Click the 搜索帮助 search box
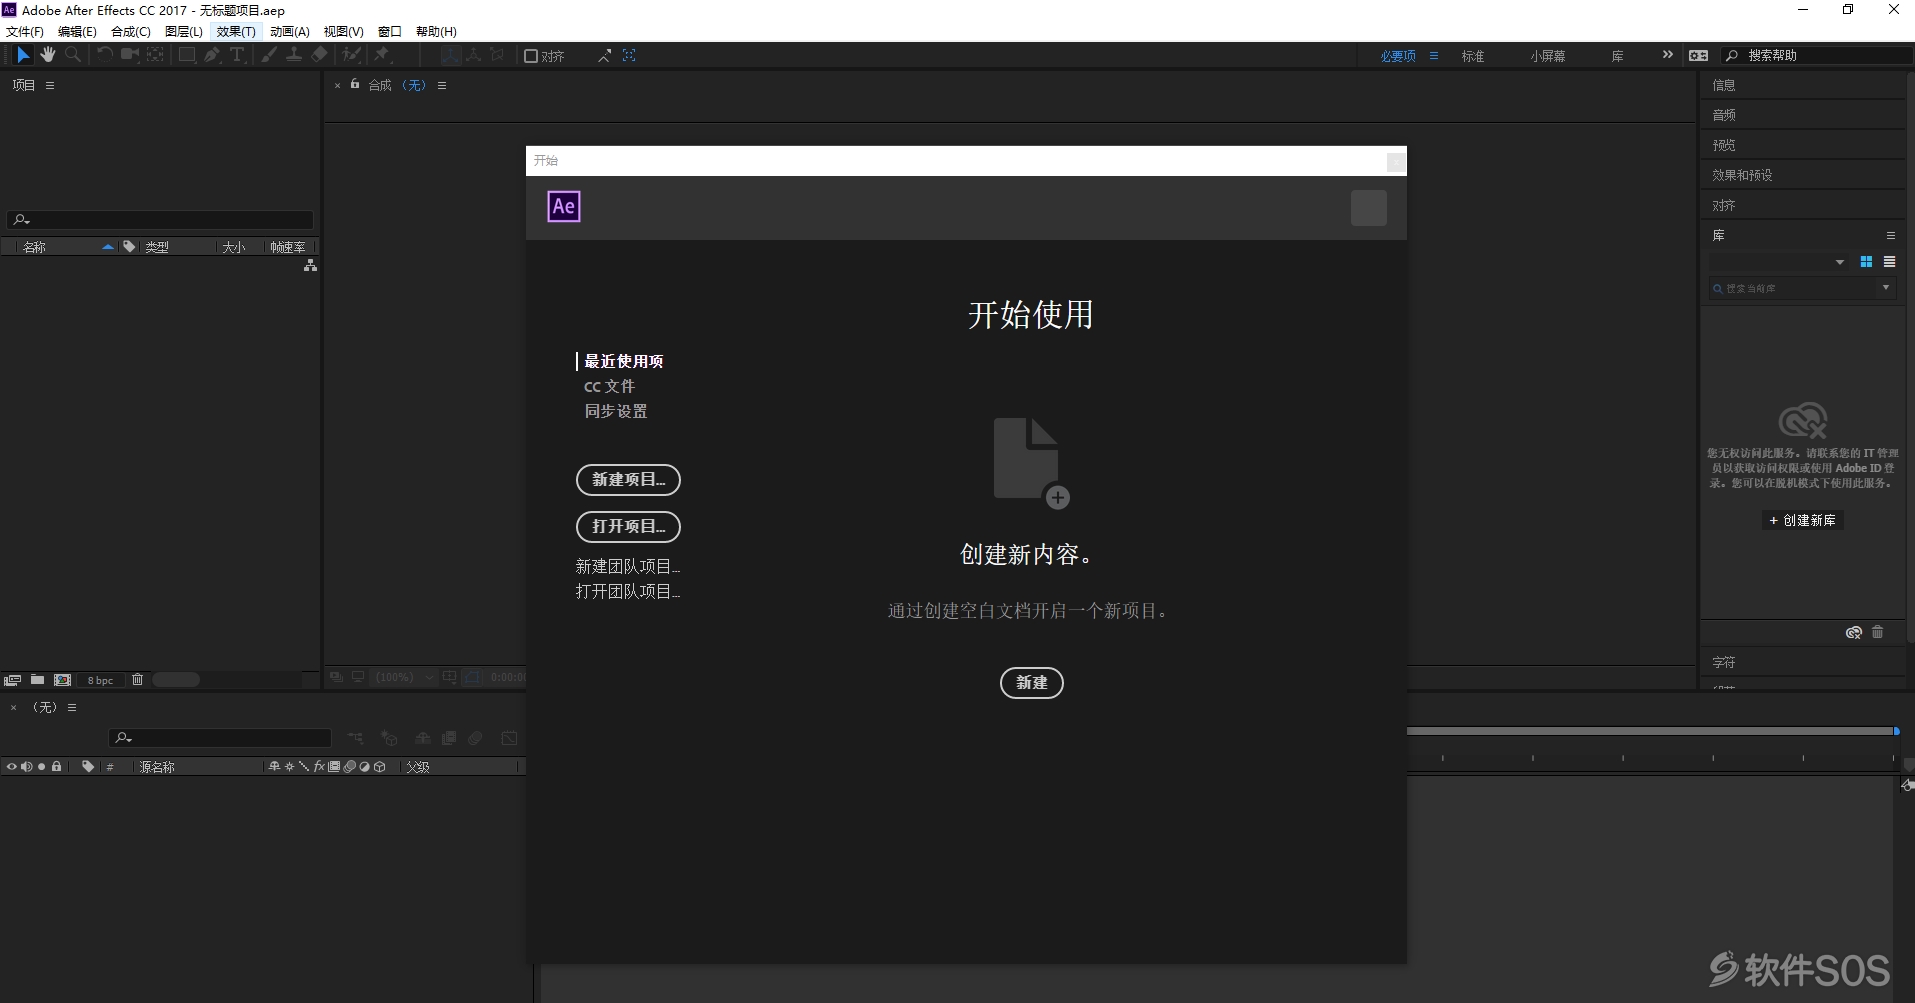This screenshot has width=1915, height=1003. [1818, 55]
